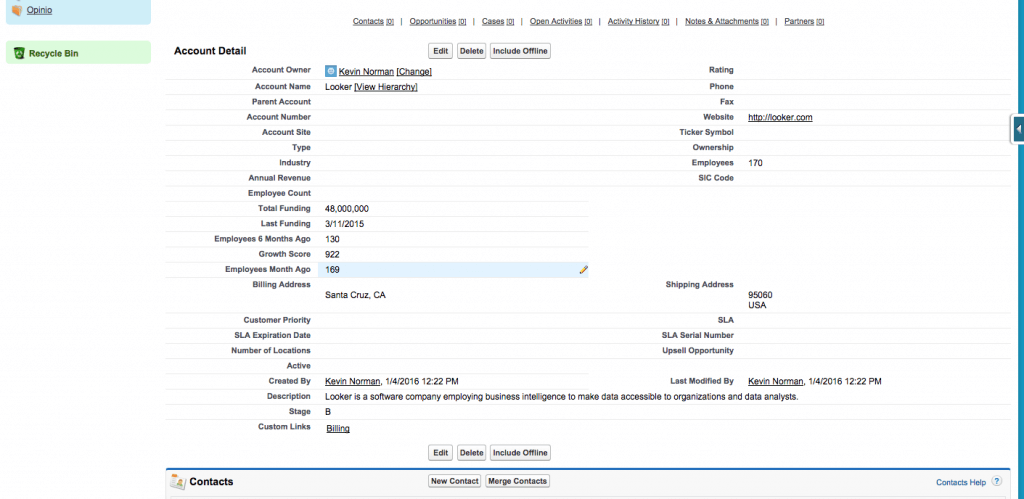The width and height of the screenshot is (1024, 499).
Task: Click the Contacts Help question mark icon
Action: coord(997,481)
